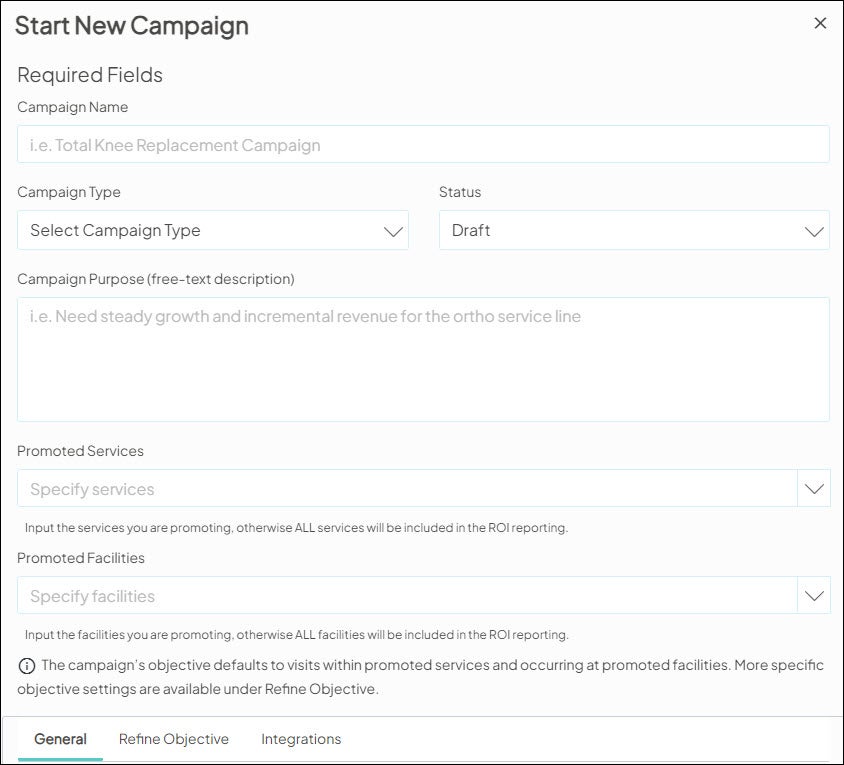Screen dimensions: 844x765
Task: Click into the Campaign Purpose text area
Action: tap(423, 360)
